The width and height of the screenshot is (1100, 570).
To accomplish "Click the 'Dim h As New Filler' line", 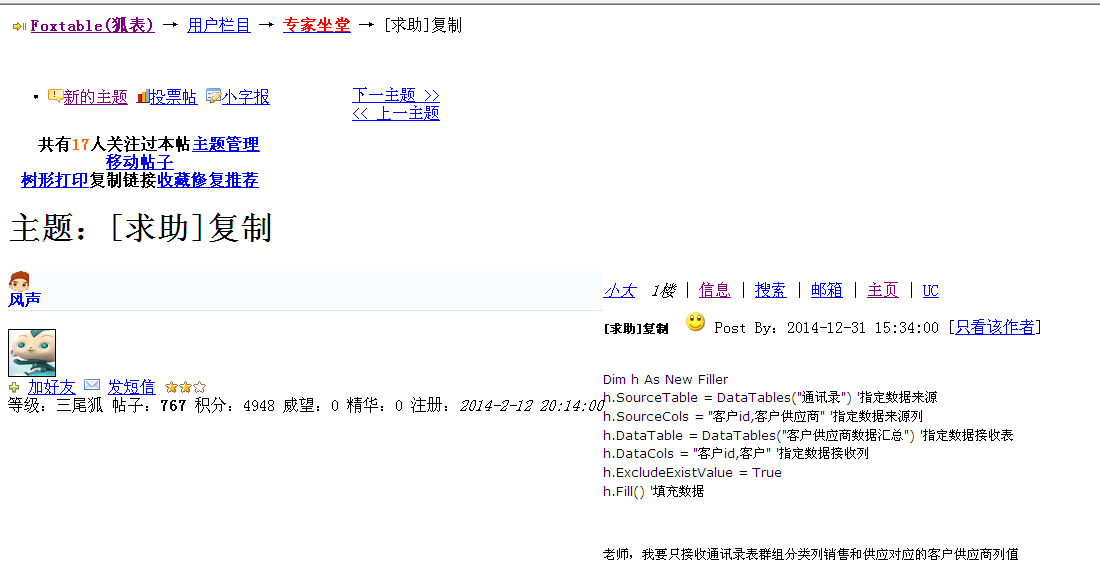I will [x=665, y=379].
